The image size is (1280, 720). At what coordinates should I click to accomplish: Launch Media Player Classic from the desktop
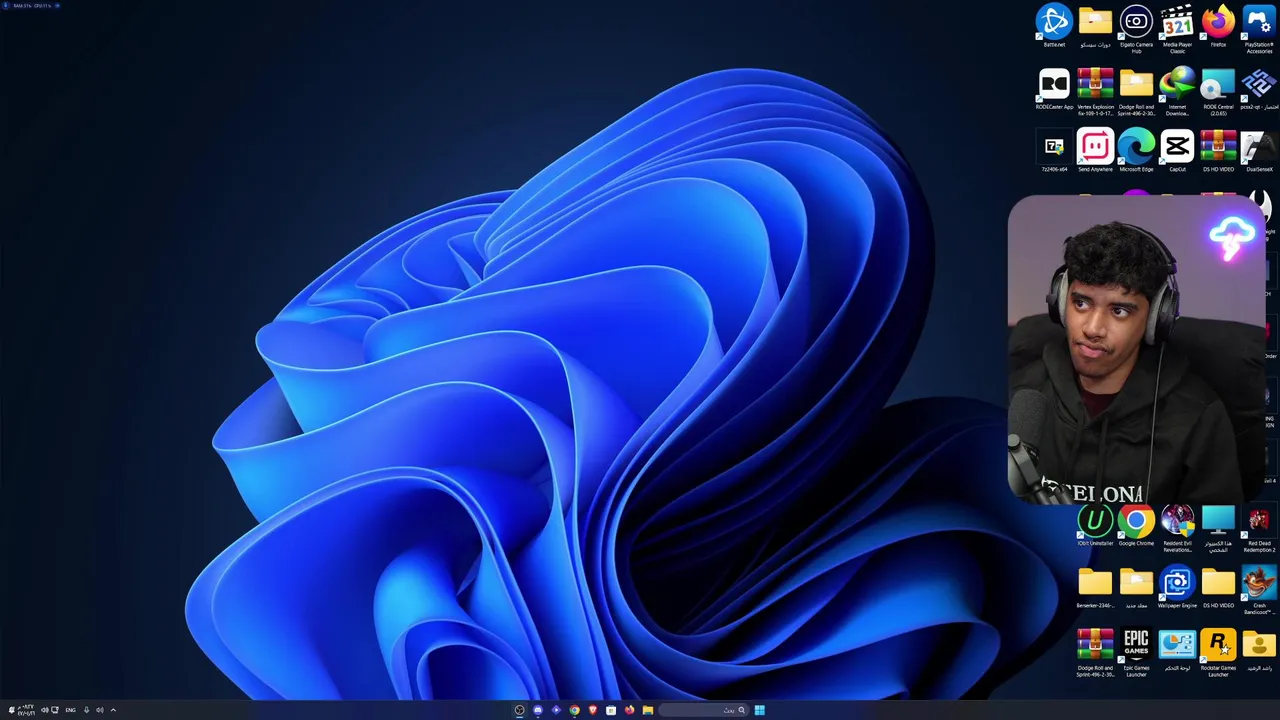[x=1177, y=27]
